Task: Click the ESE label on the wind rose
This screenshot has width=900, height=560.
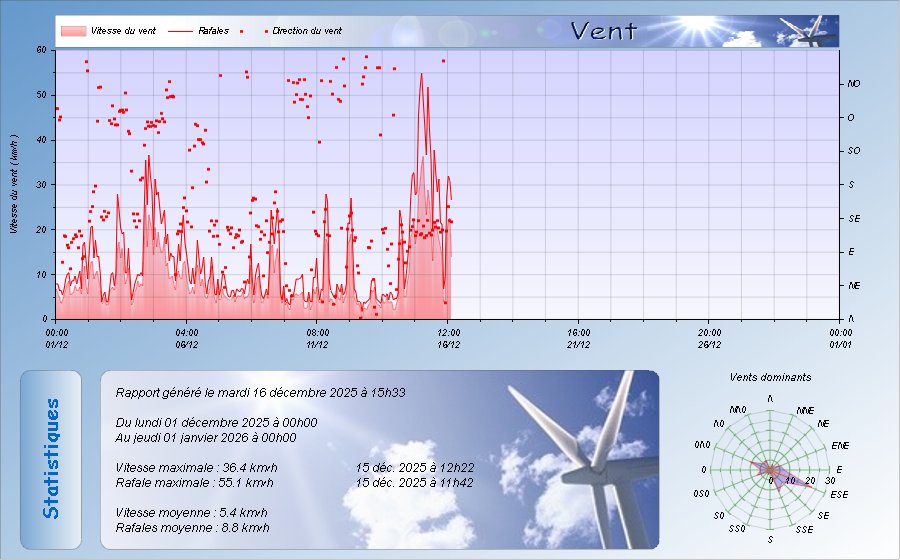Action: coord(839,494)
